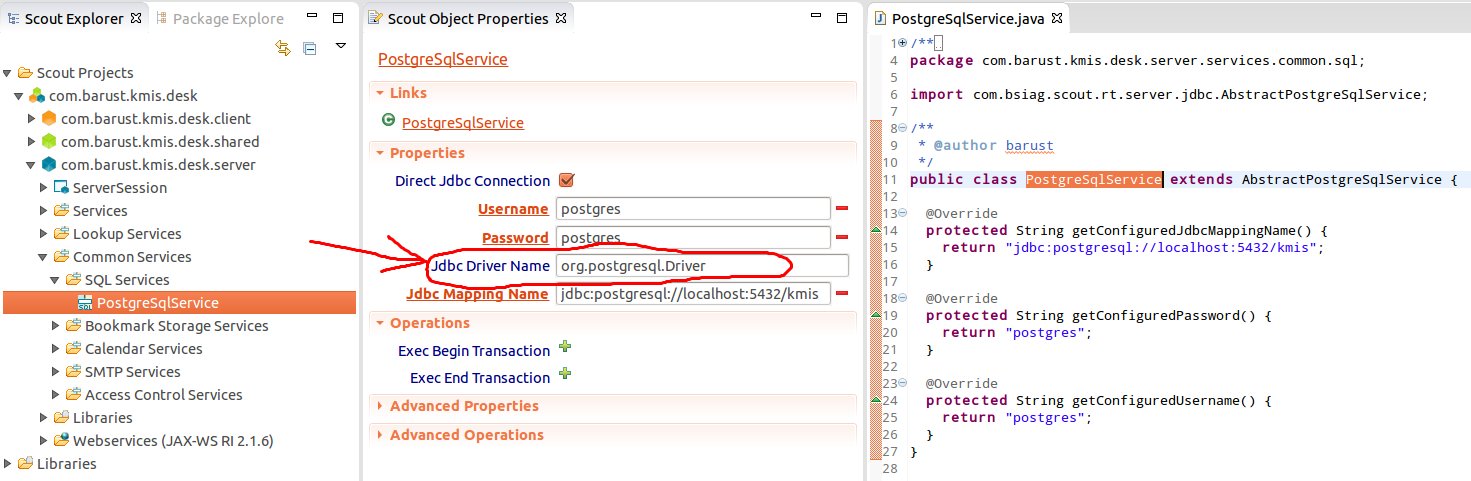Click the blue server bundle icon
The width and height of the screenshot is (1471, 481).
coord(49,164)
